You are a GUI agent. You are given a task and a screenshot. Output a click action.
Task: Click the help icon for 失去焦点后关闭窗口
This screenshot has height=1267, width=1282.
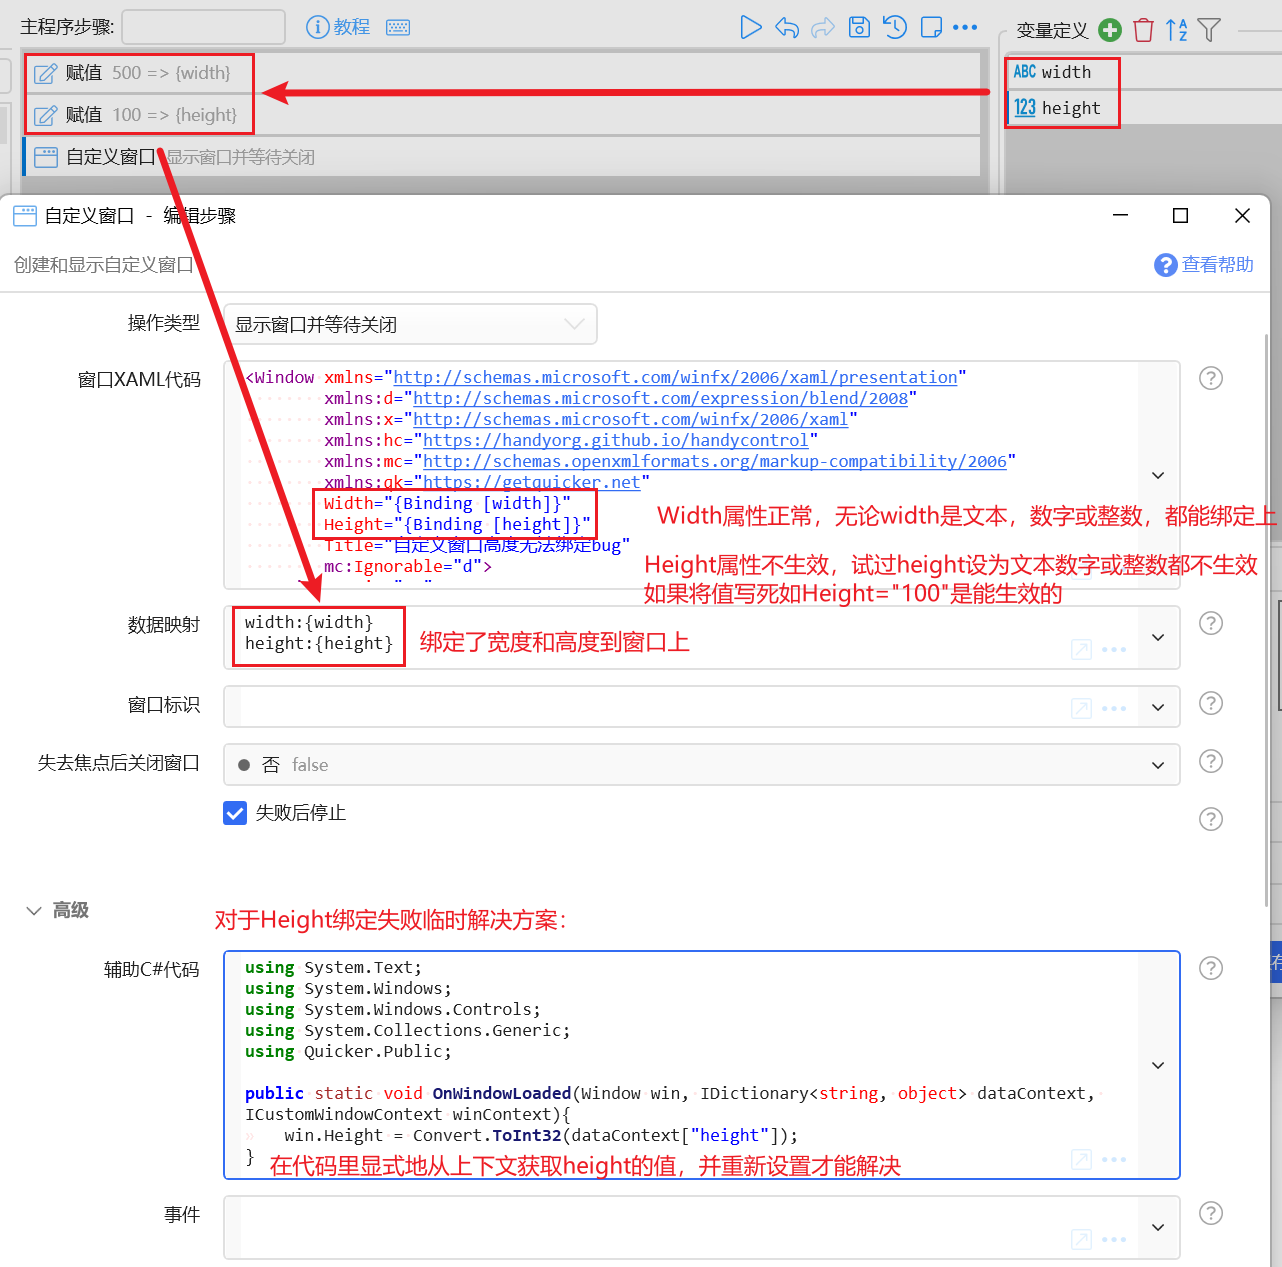1211,761
